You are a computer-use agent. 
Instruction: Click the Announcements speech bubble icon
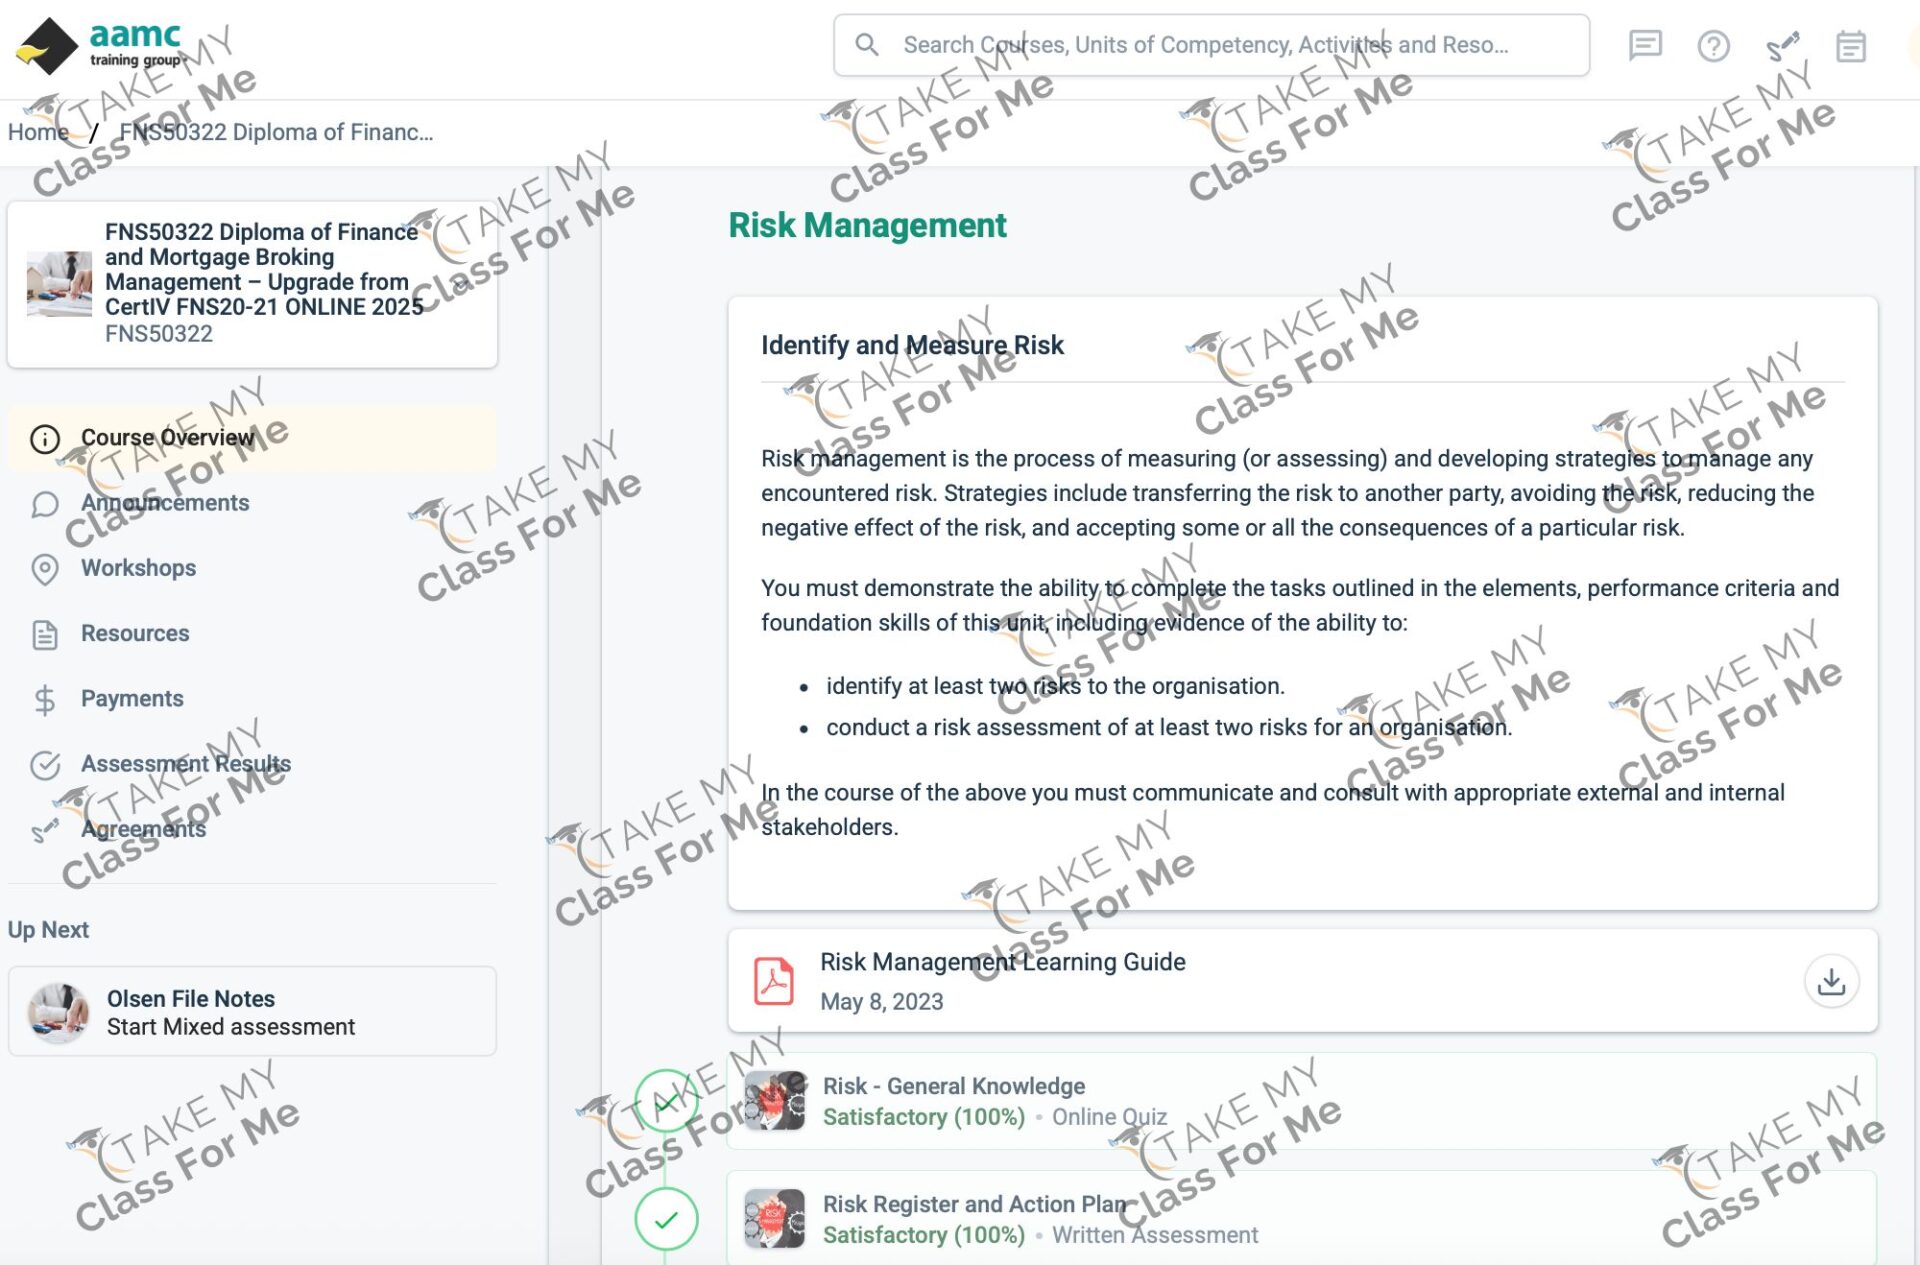(x=45, y=504)
